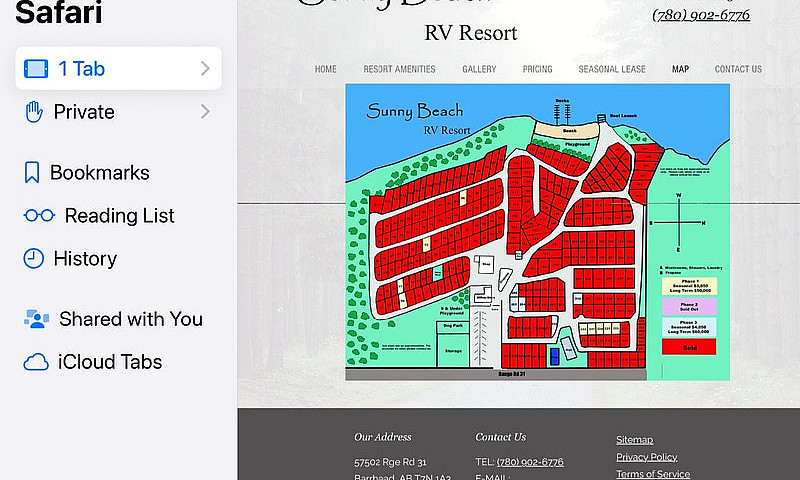The width and height of the screenshot is (800, 480).
Task: Click the compass rose on the map
Action: click(679, 223)
